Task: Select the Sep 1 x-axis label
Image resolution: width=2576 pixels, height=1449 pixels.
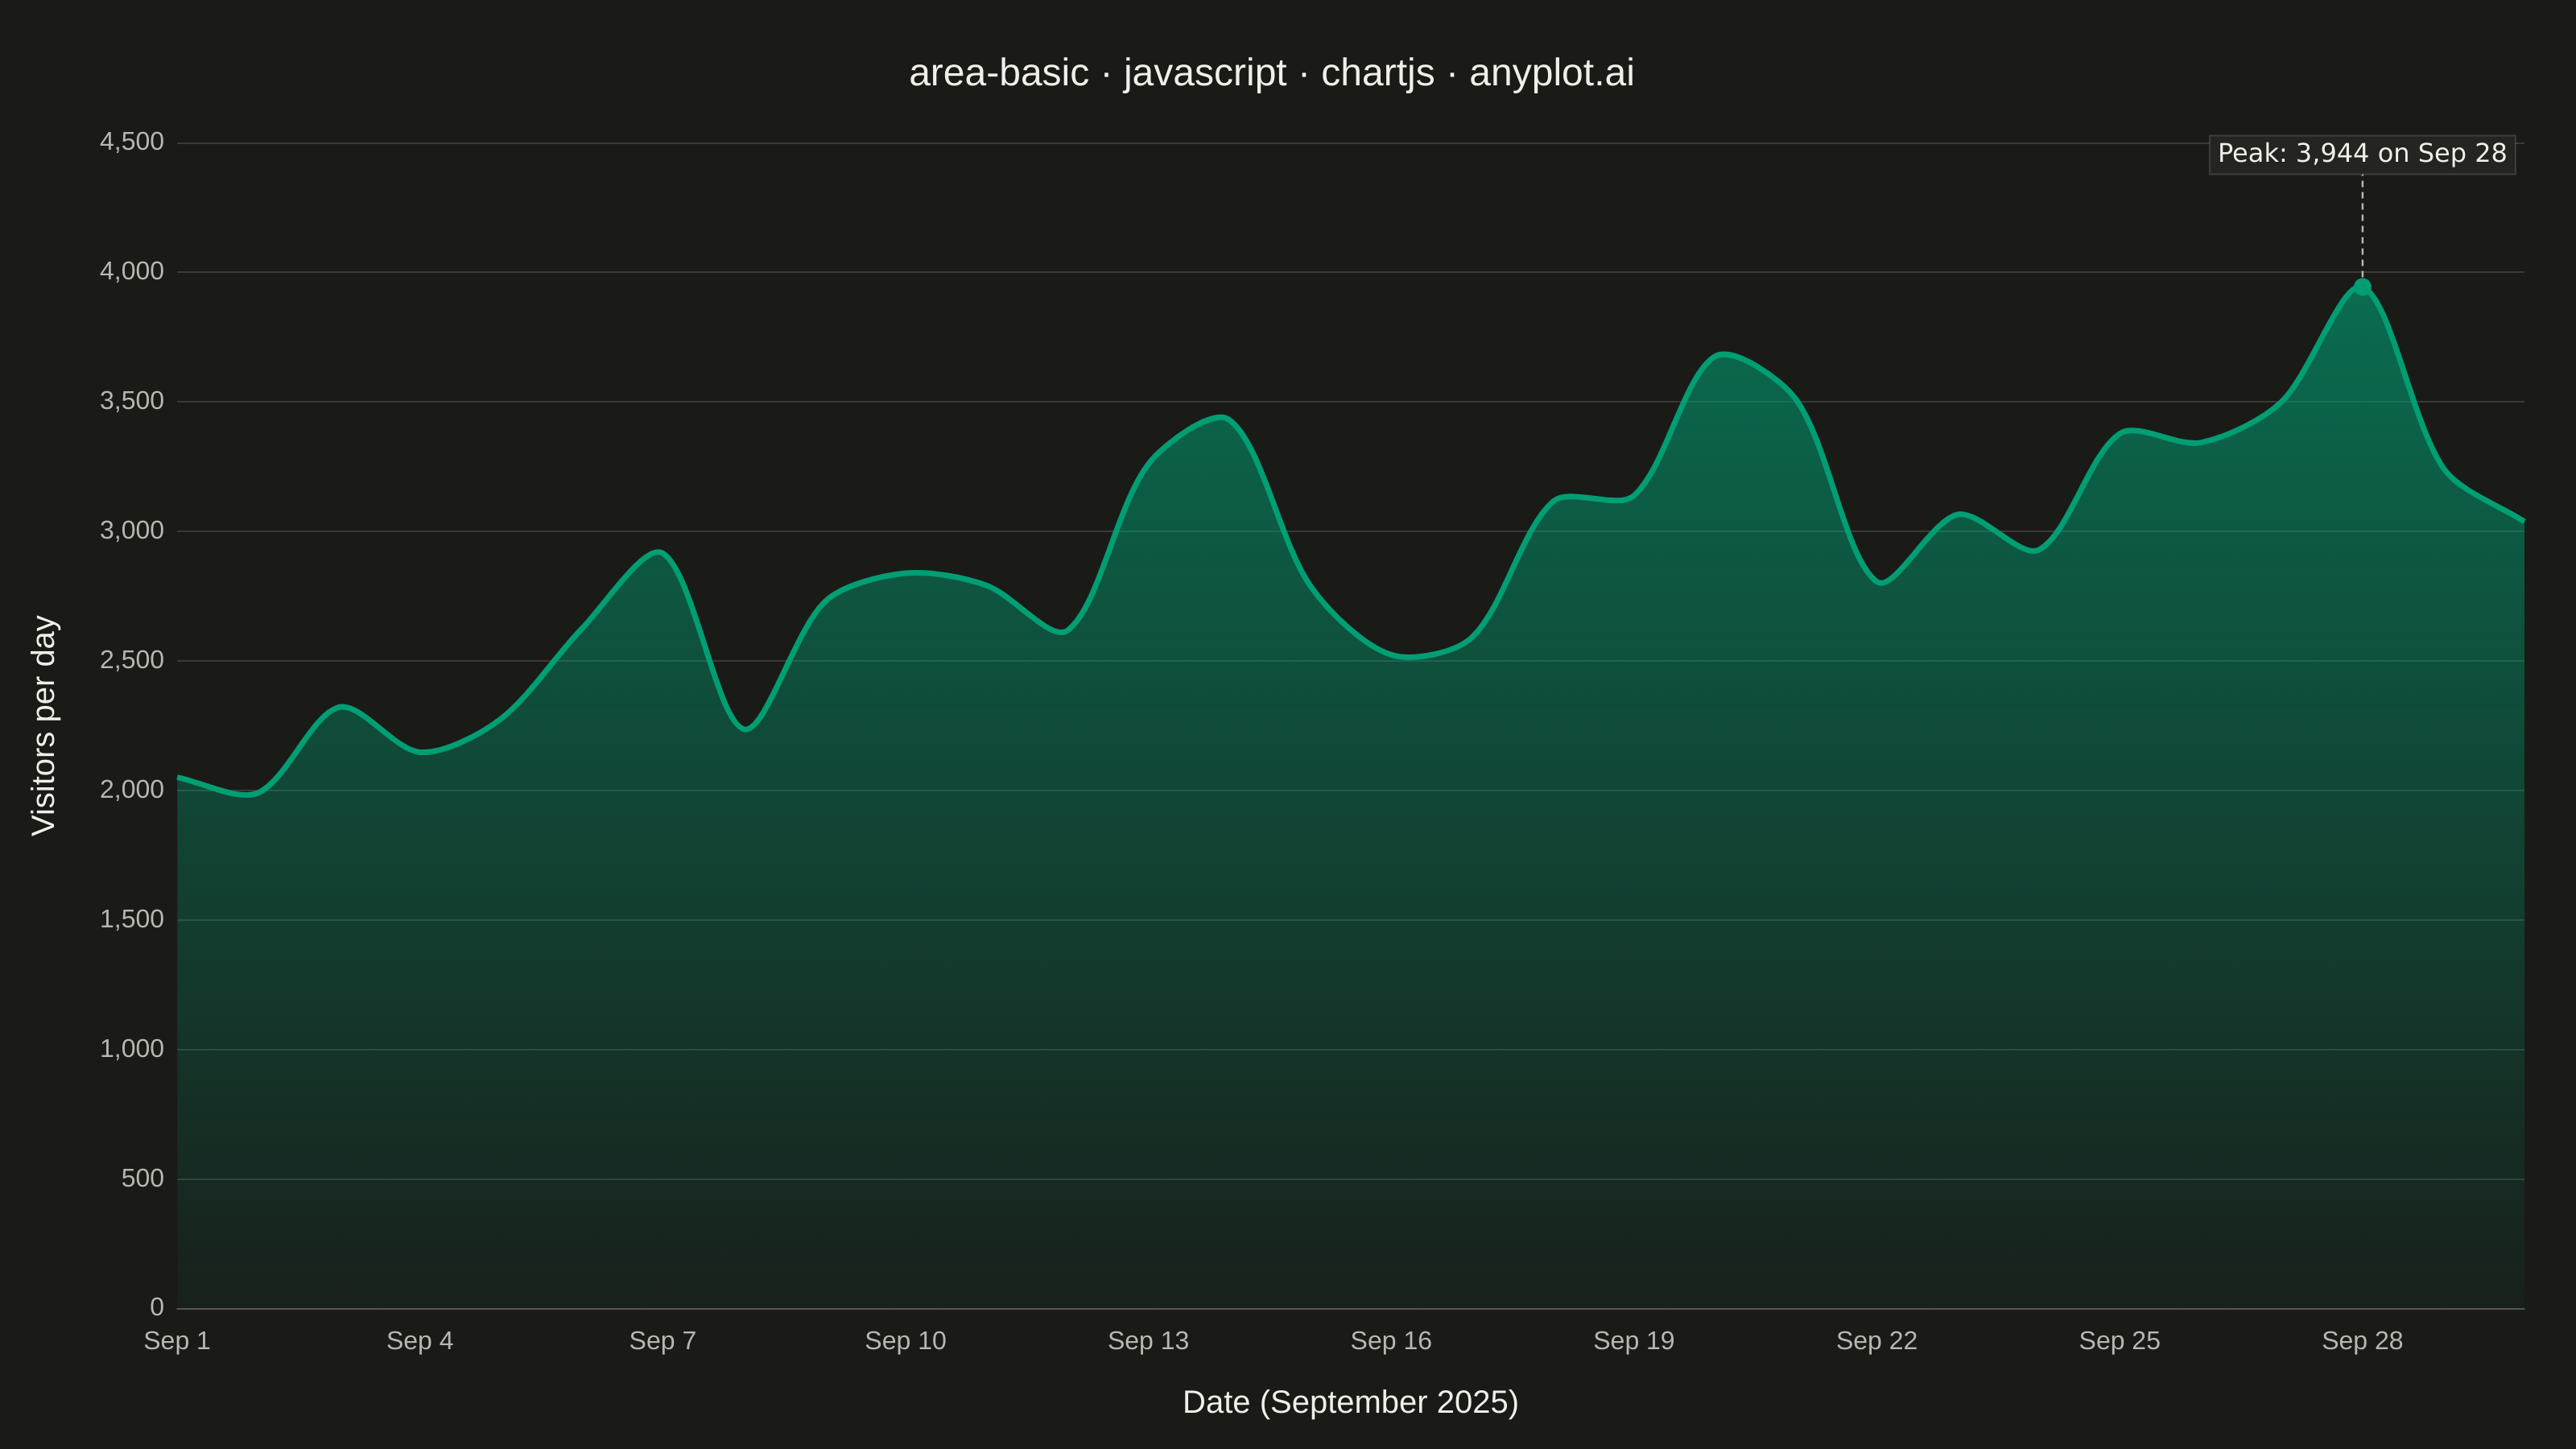Action: click(177, 1341)
